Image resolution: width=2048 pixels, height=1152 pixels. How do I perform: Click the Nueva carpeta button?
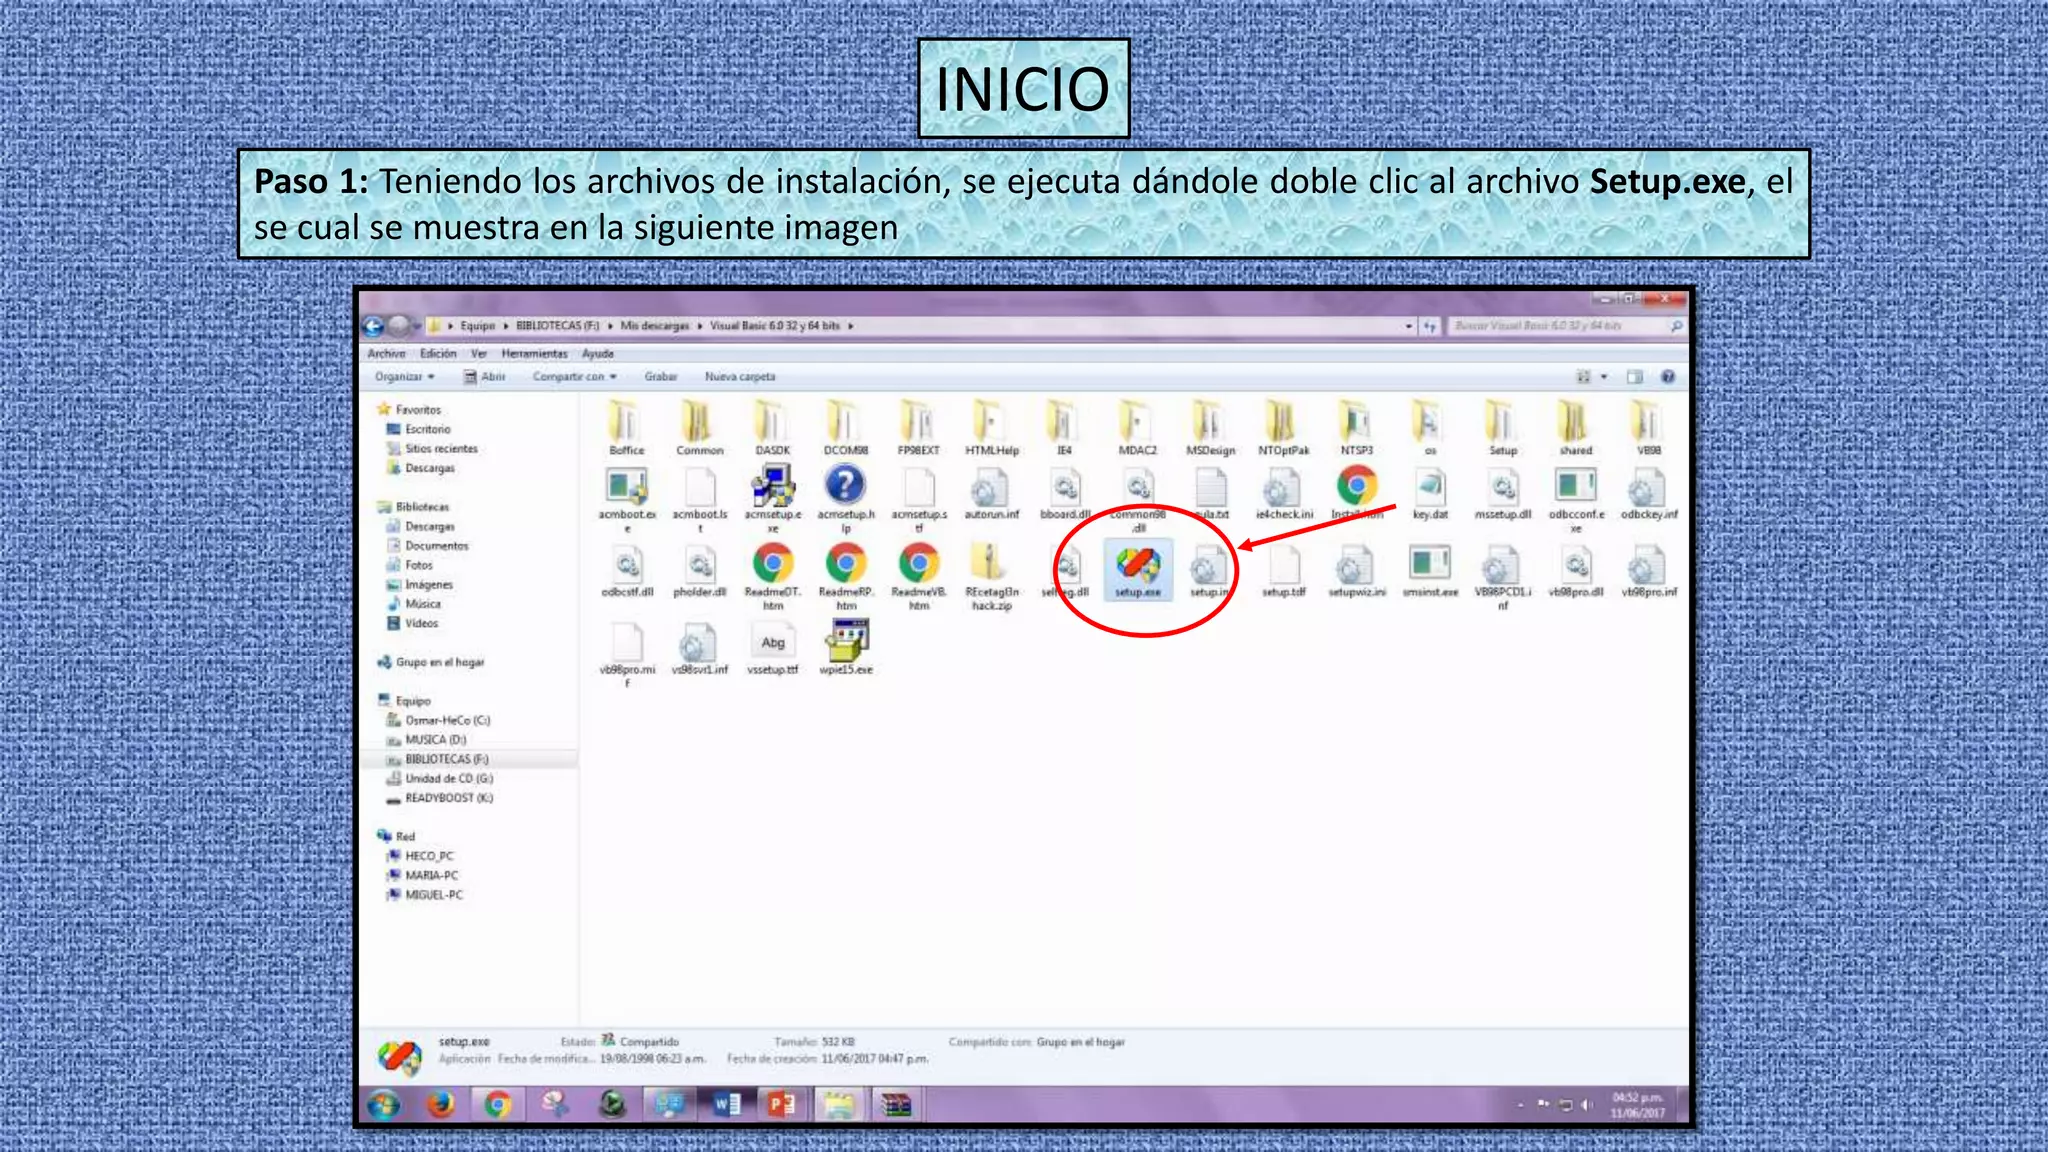pos(739,377)
